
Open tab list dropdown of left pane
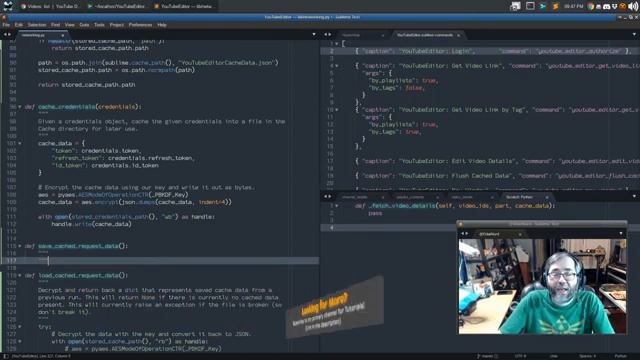click(x=314, y=35)
